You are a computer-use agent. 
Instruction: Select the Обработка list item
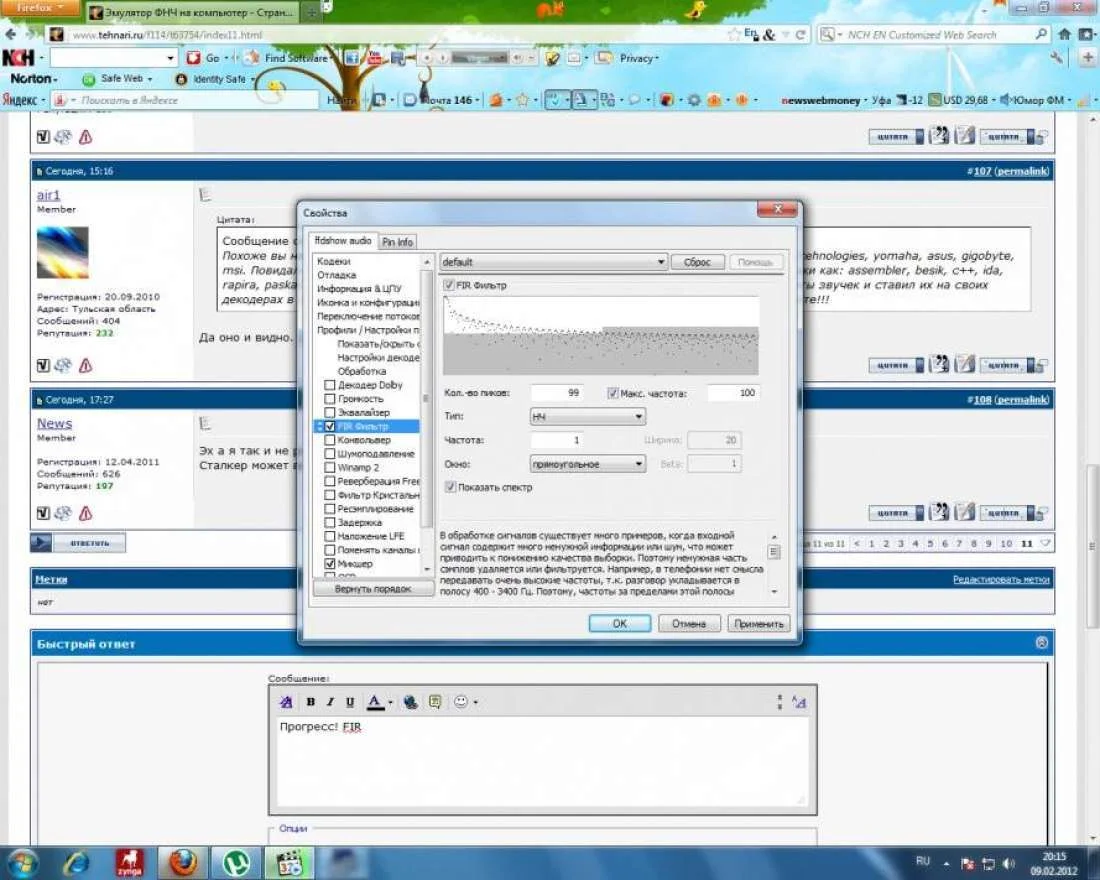[361, 371]
